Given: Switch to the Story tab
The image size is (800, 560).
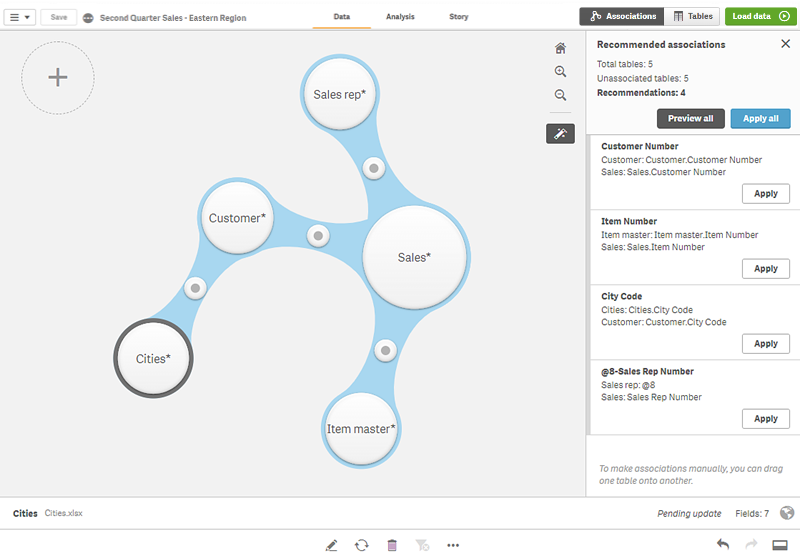Looking at the screenshot, I should 459,17.
